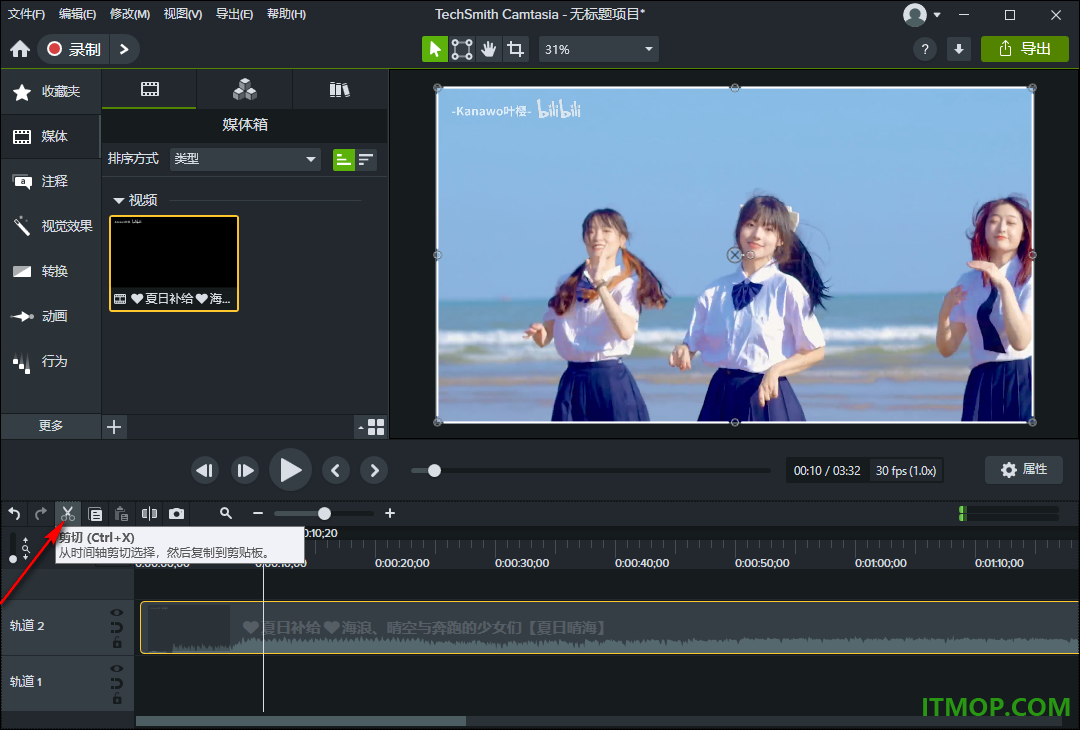The width and height of the screenshot is (1080, 730).
Task: Open the 编辑(E) menu
Action: click(x=77, y=14)
